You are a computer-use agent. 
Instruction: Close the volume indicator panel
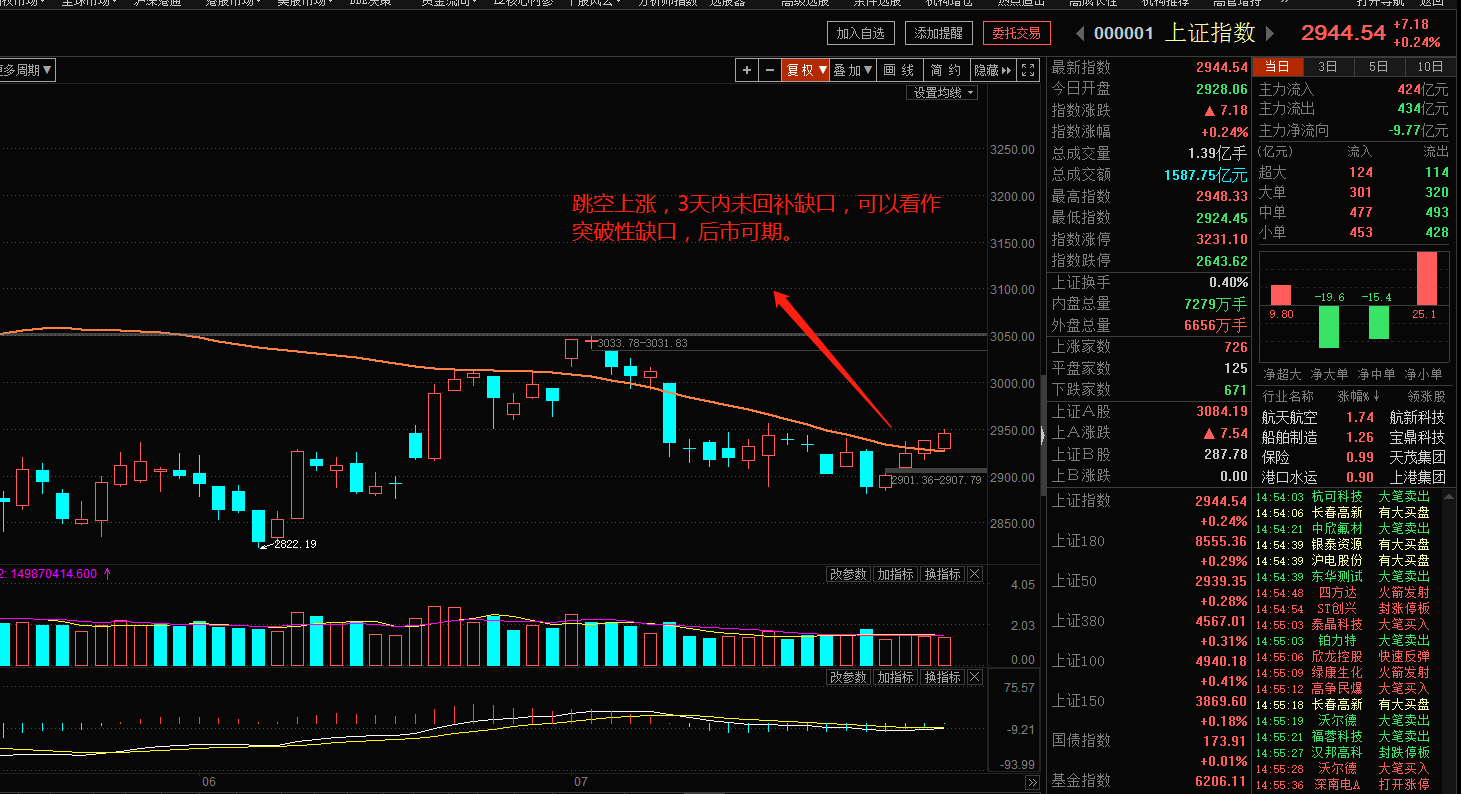(975, 574)
